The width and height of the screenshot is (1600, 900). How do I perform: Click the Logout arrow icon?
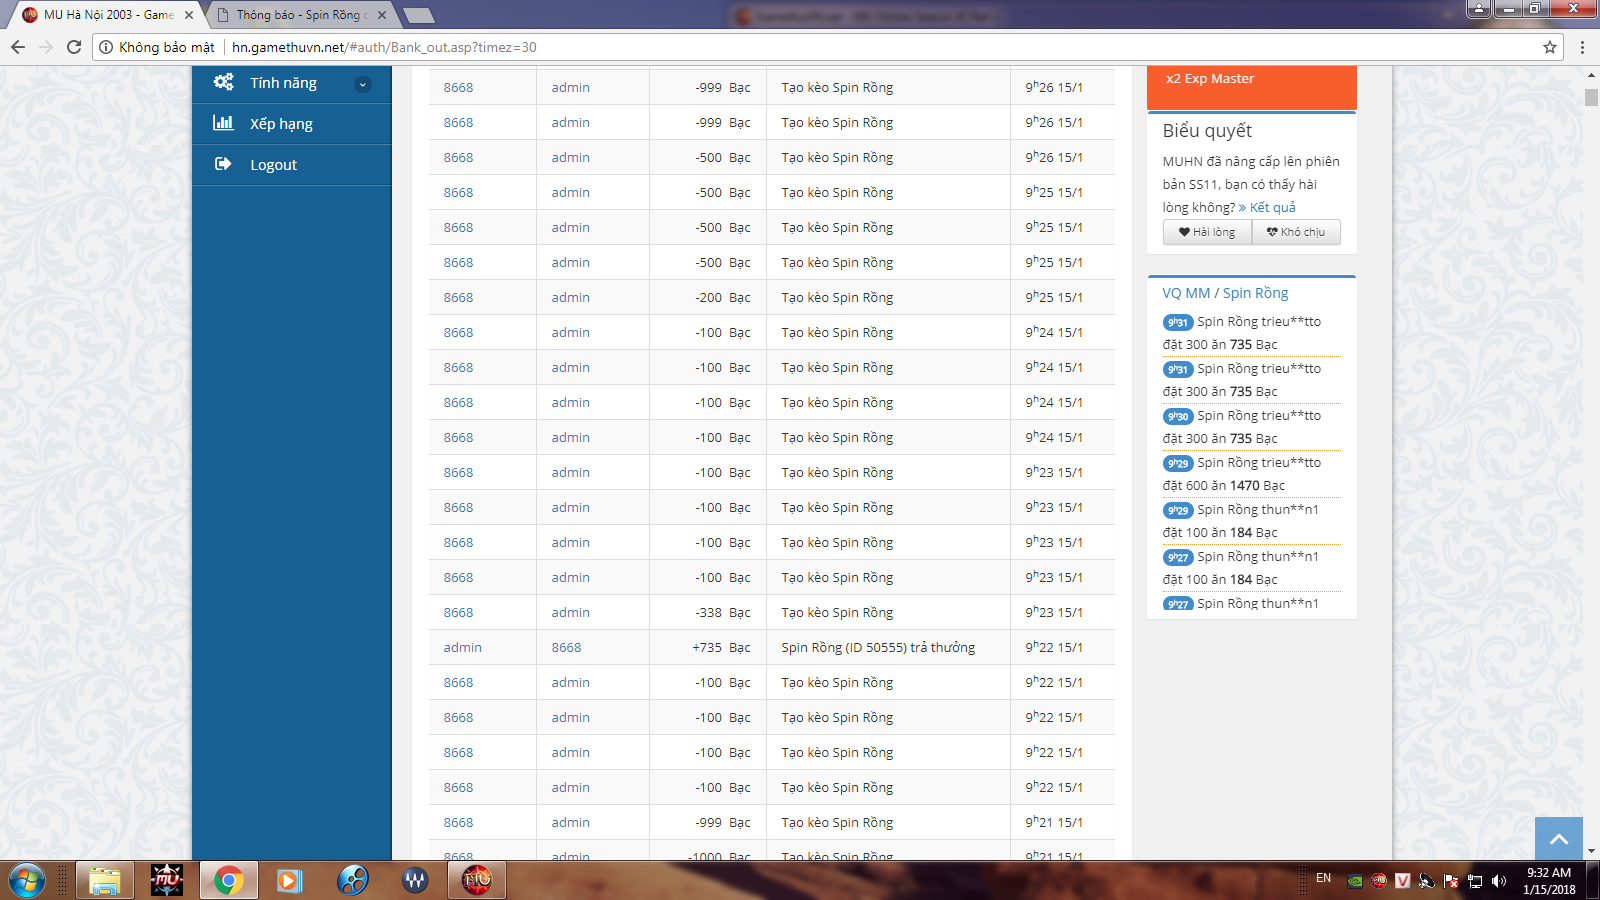point(223,164)
